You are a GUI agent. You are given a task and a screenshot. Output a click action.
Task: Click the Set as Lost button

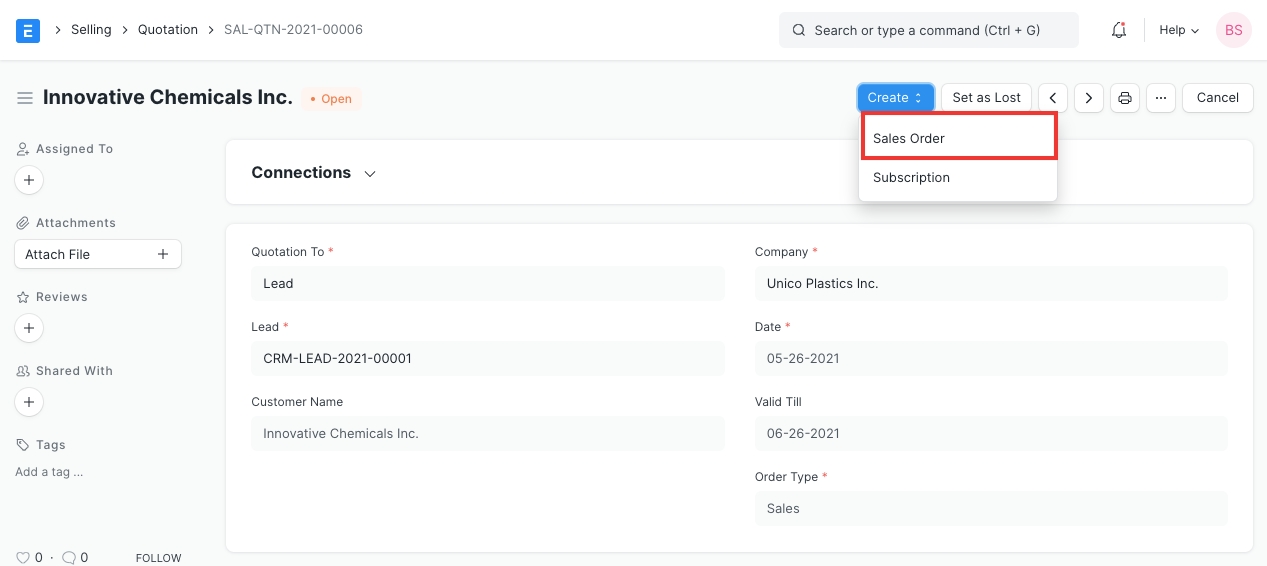(x=986, y=98)
